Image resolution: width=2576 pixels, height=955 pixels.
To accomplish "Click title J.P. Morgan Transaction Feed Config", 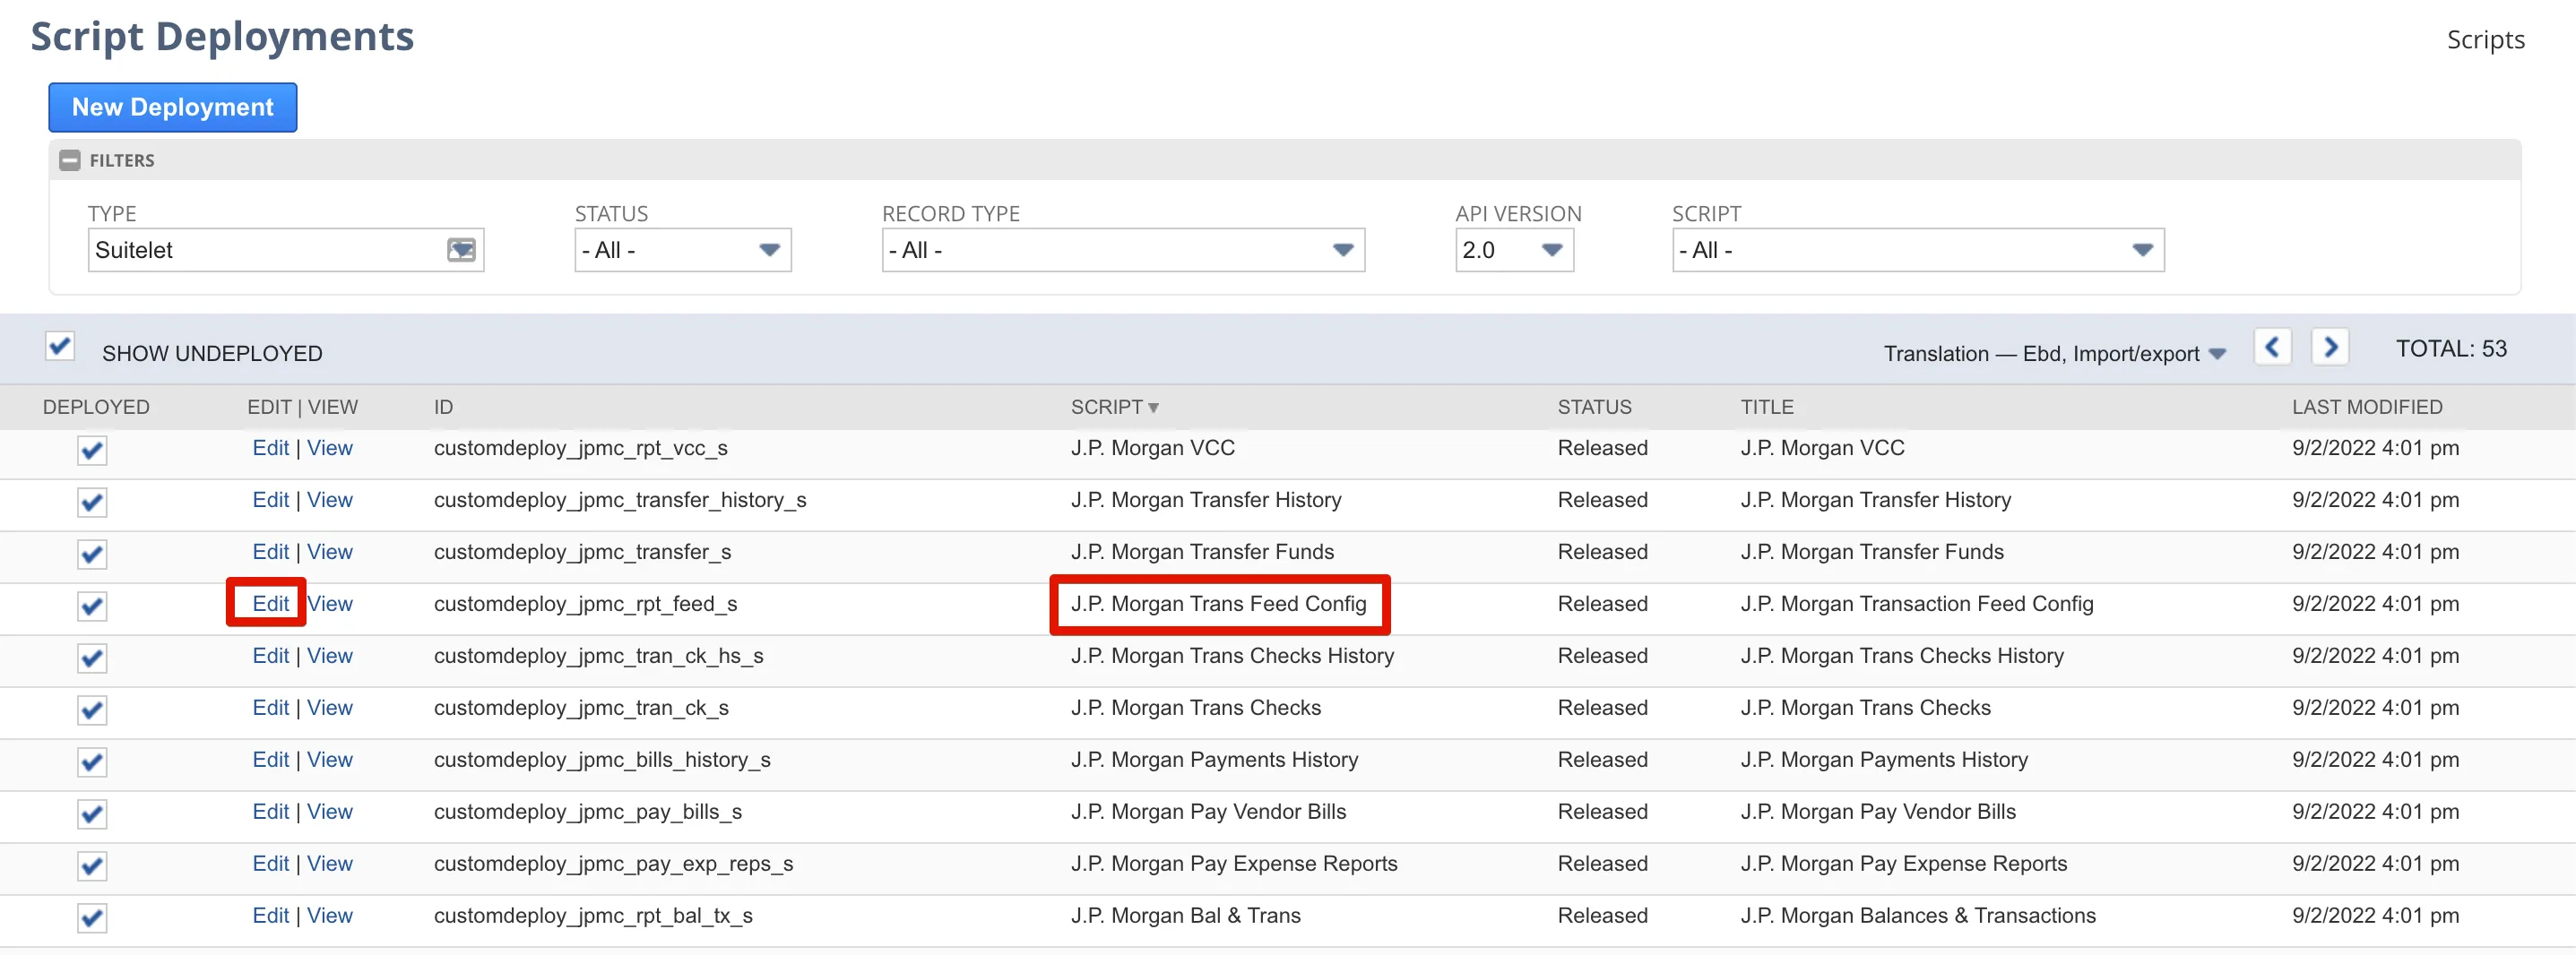I will 1917,604.
